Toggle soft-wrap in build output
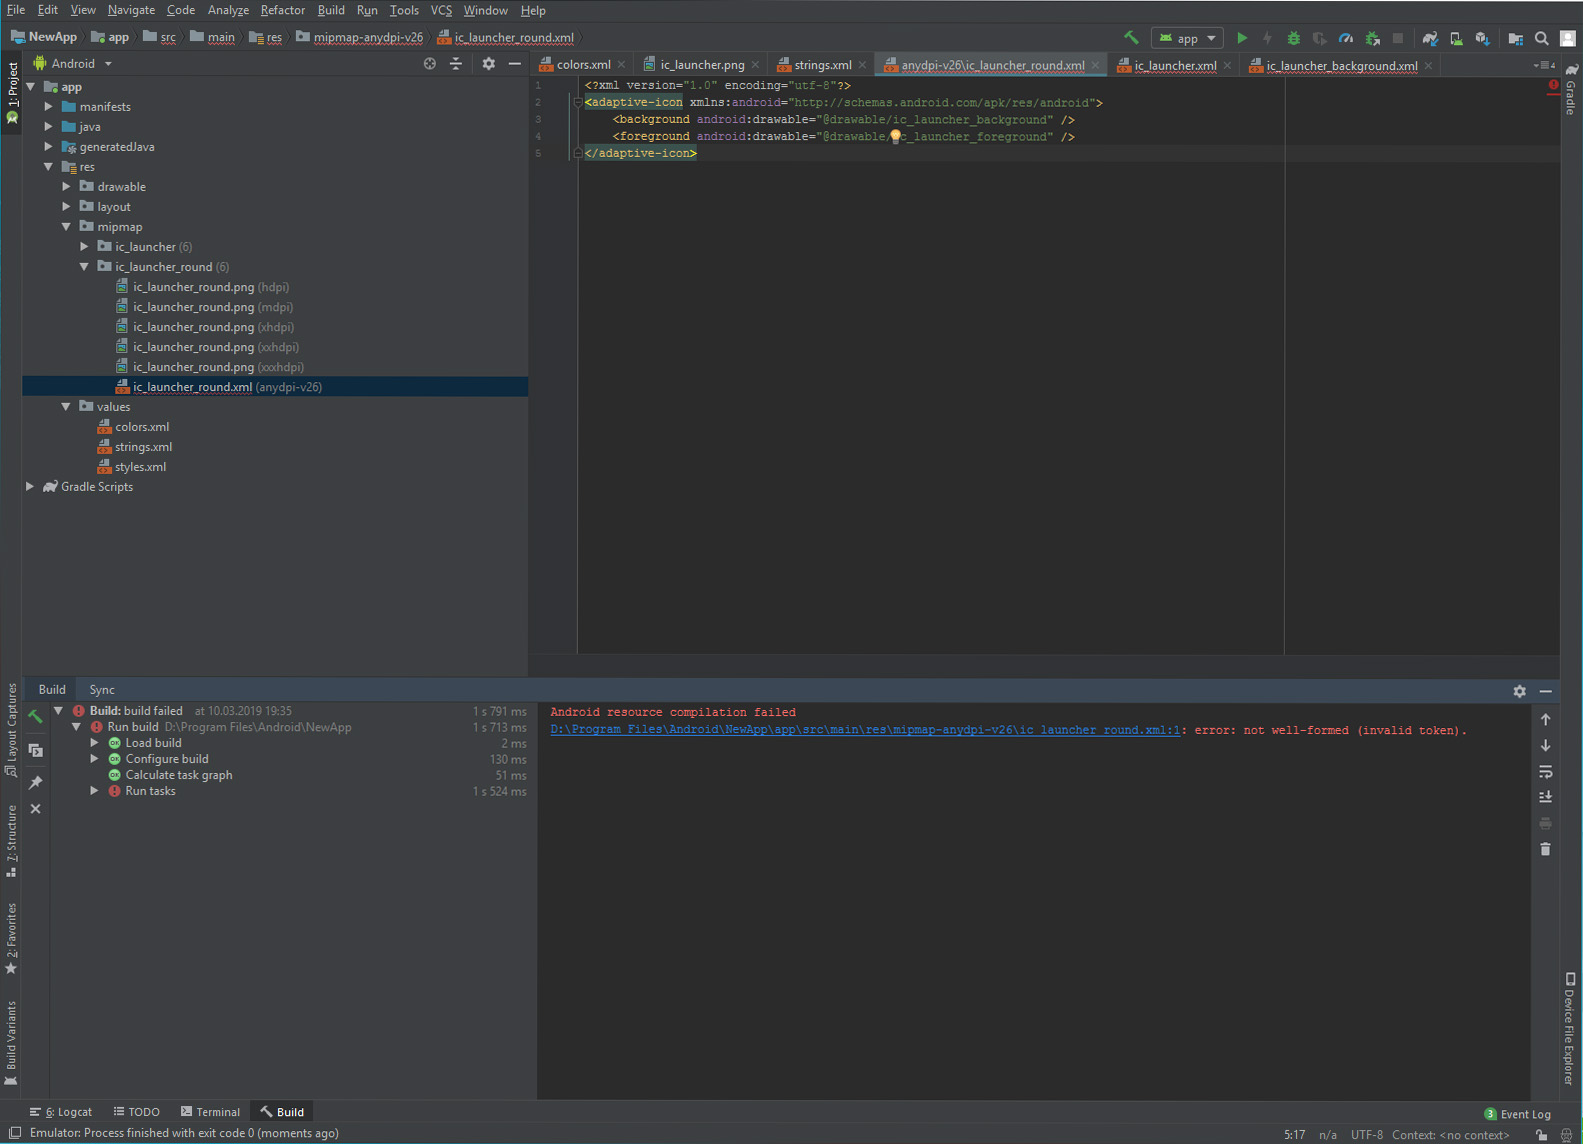The image size is (1583, 1144). 1545,771
